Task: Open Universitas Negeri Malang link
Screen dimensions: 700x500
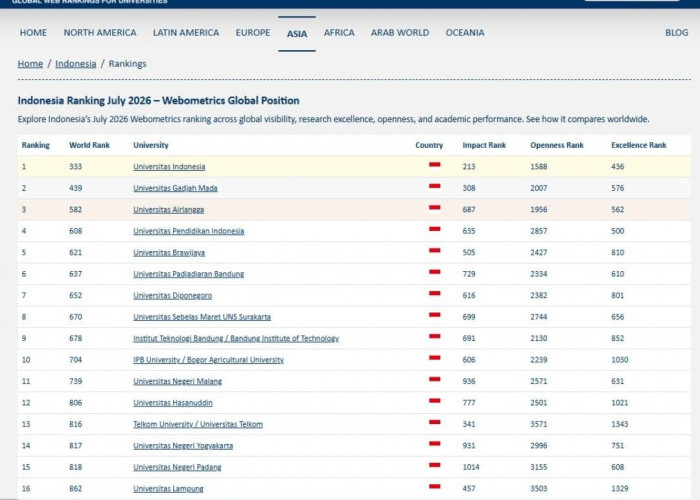Action: pyautogui.click(x=178, y=381)
